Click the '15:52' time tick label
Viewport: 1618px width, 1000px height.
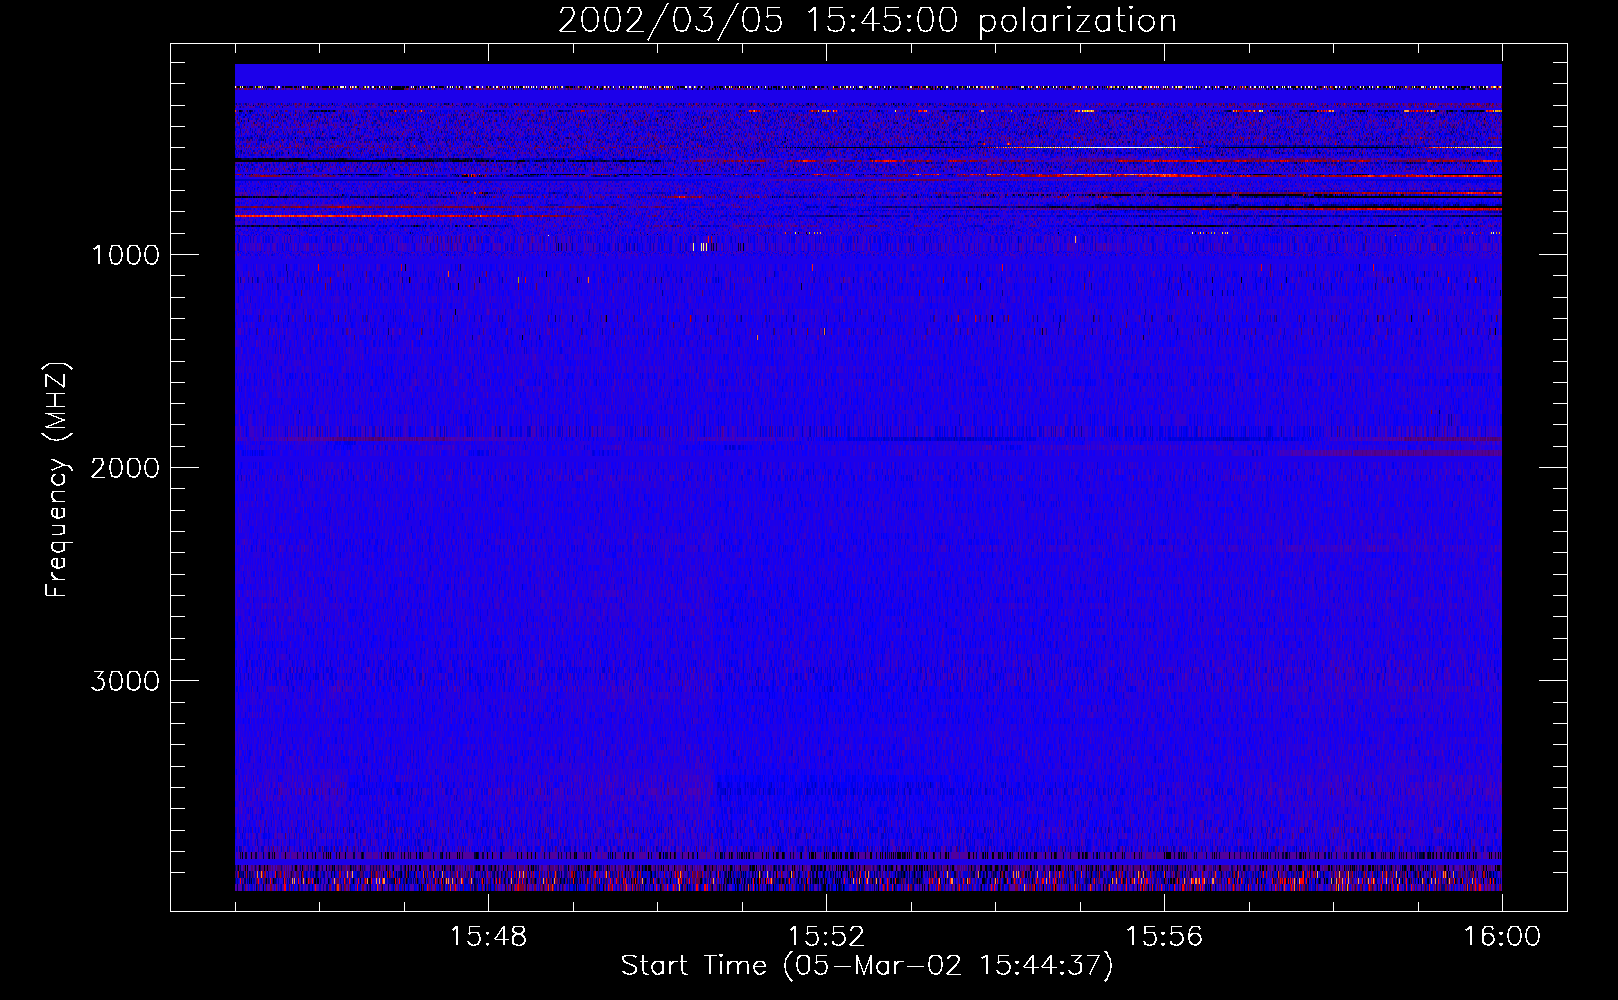pyautogui.click(x=826, y=937)
